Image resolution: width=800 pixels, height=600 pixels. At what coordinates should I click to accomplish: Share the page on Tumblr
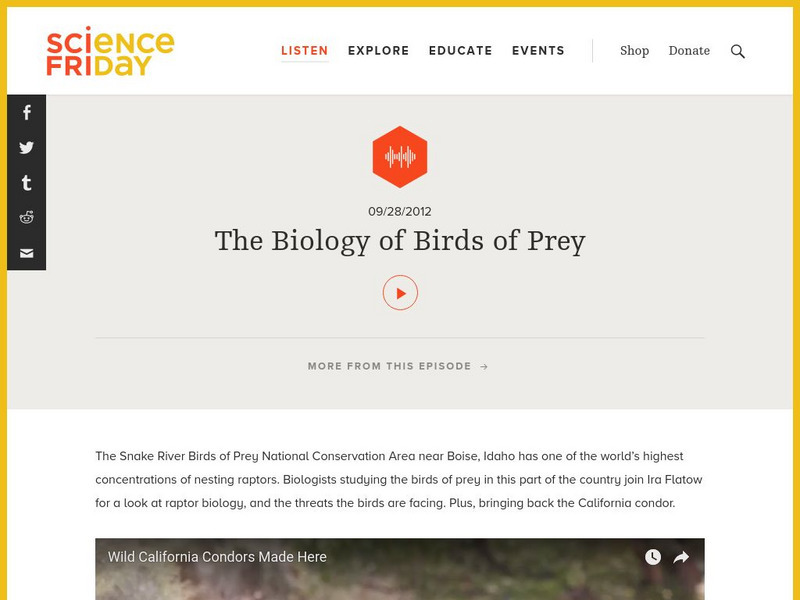pos(26,183)
